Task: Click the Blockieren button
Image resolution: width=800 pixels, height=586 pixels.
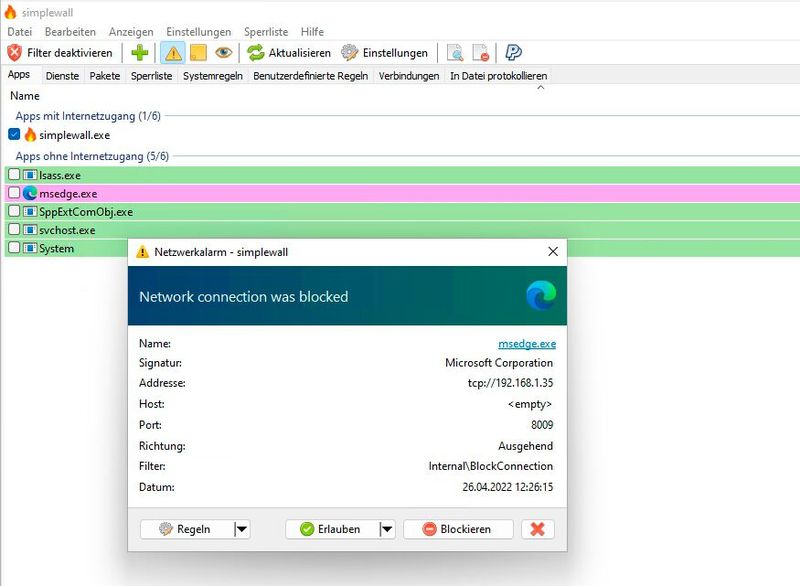Action: pos(458,529)
